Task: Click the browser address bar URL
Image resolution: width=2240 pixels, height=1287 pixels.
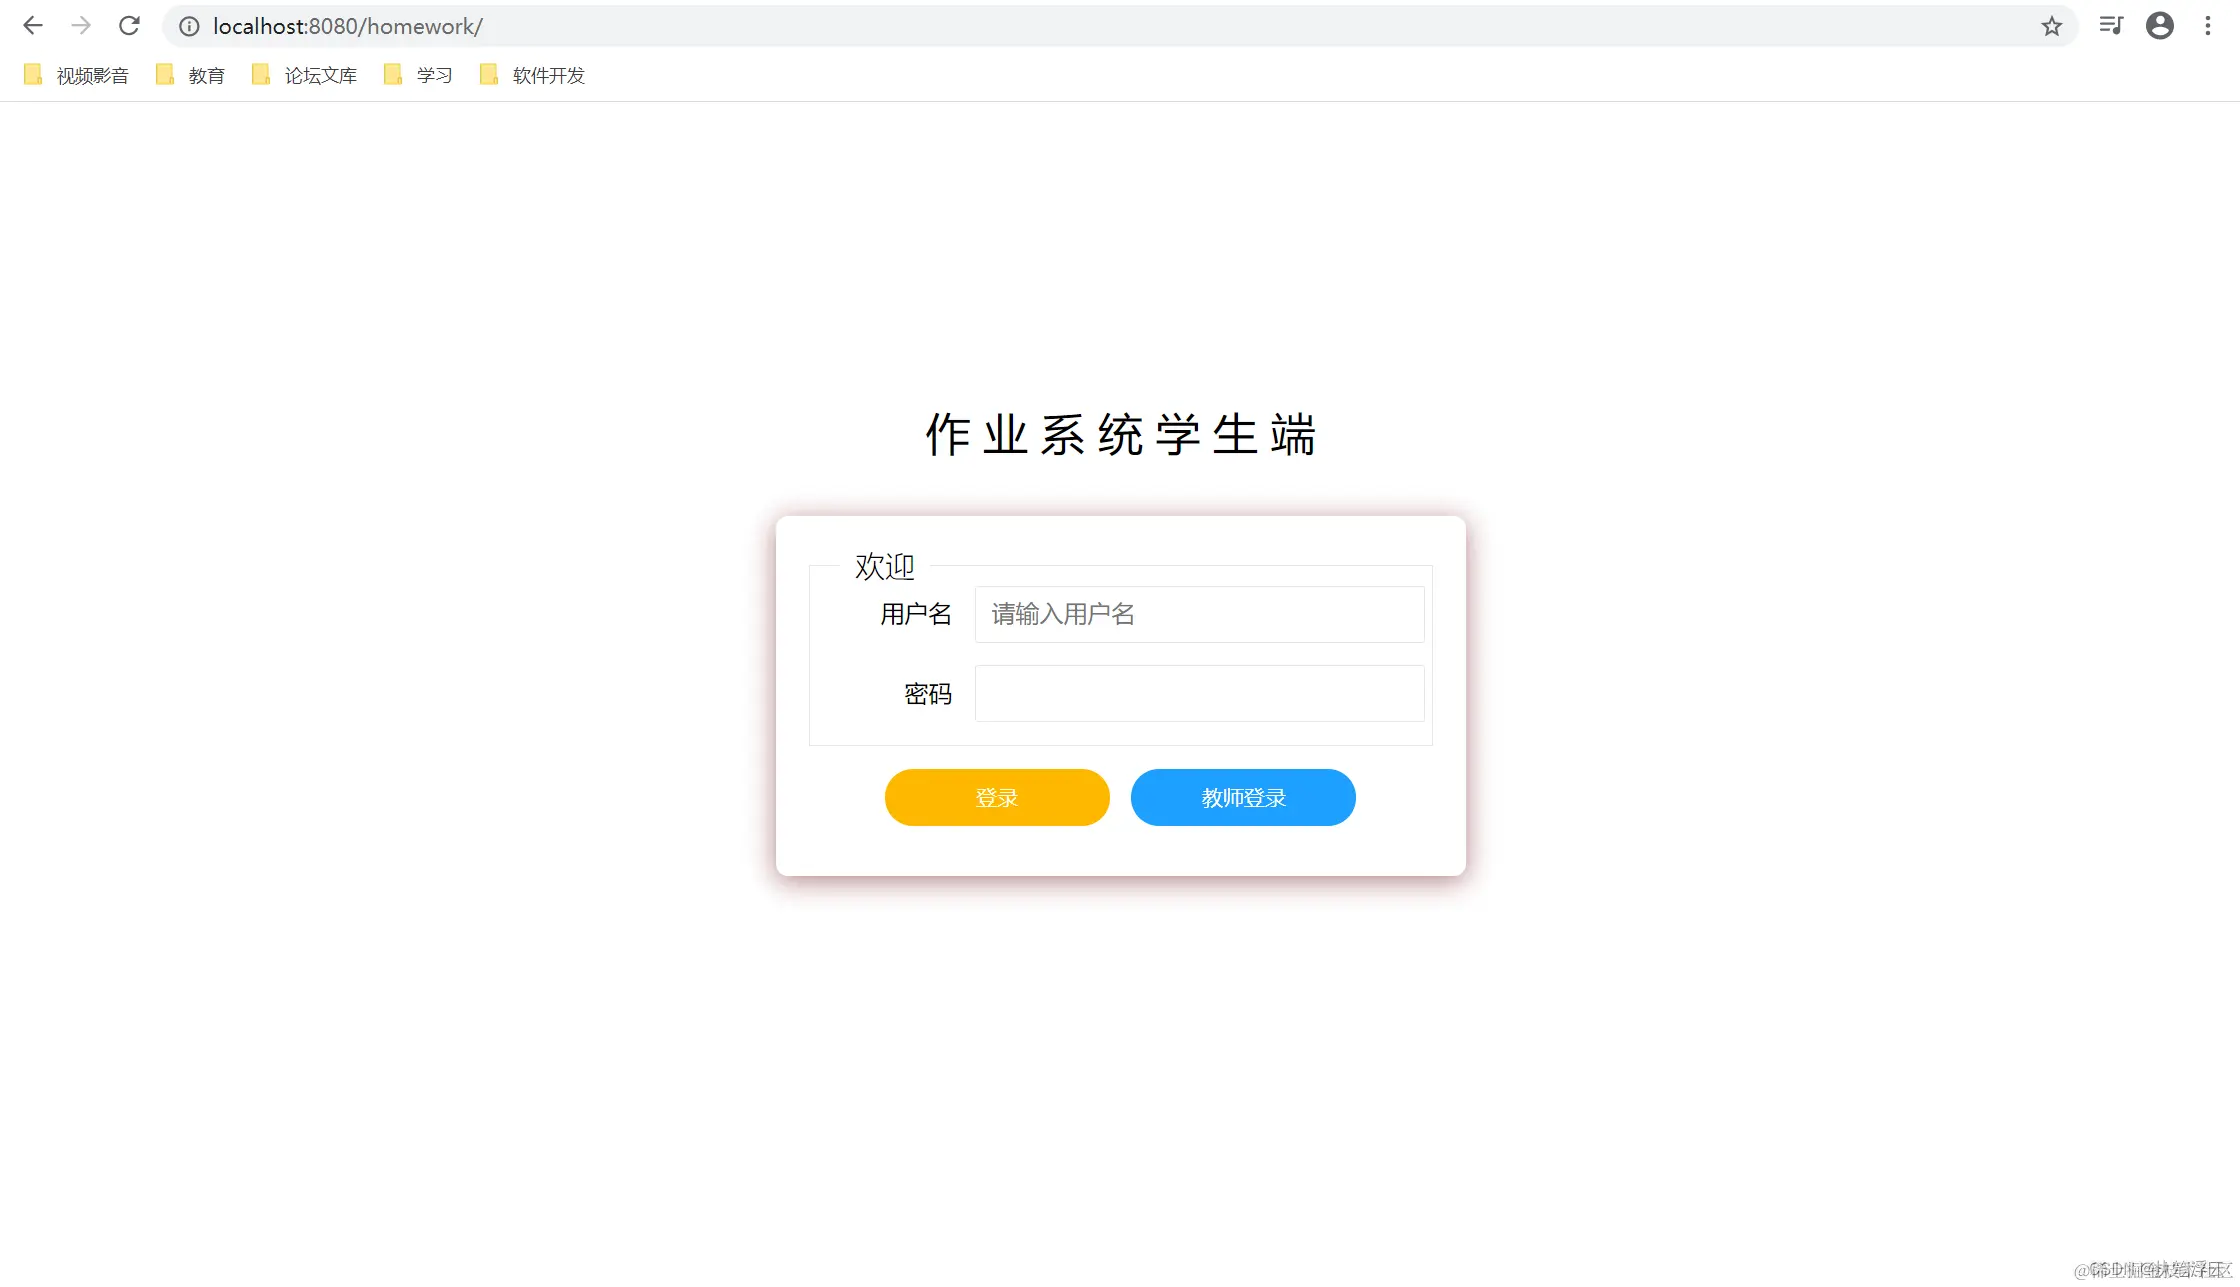Action: coord(347,26)
